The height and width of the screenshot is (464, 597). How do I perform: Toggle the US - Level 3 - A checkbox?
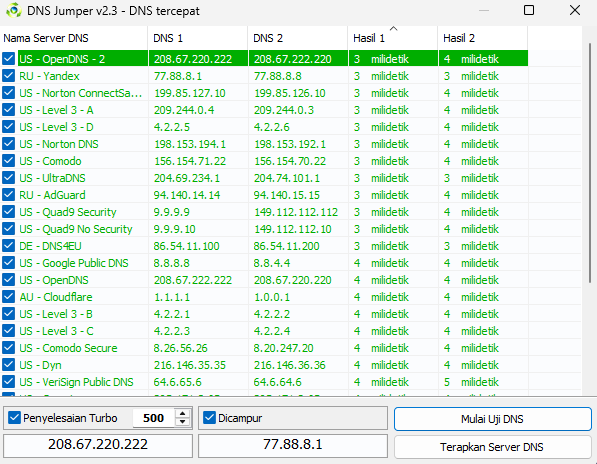[x=8, y=110]
